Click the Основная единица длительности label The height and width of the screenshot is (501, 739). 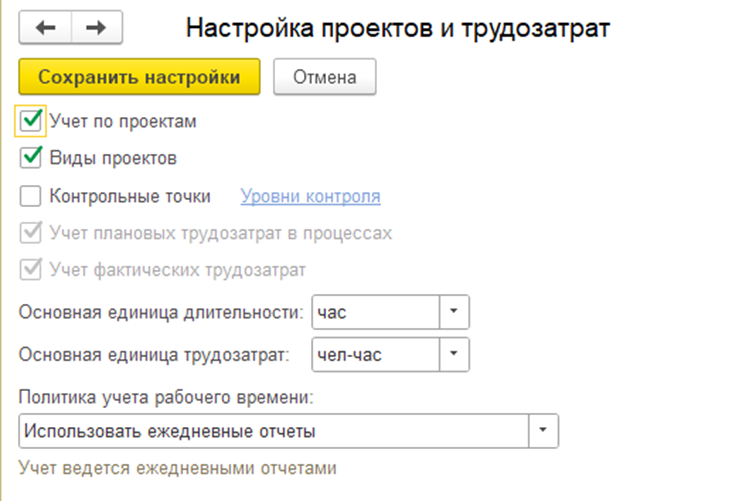pos(161,312)
